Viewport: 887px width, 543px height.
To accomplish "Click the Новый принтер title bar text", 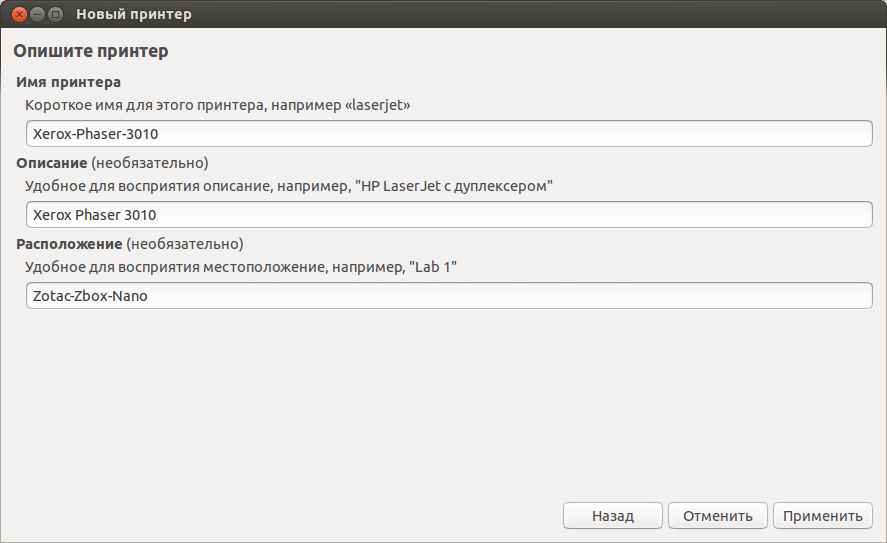I will click(x=134, y=14).
